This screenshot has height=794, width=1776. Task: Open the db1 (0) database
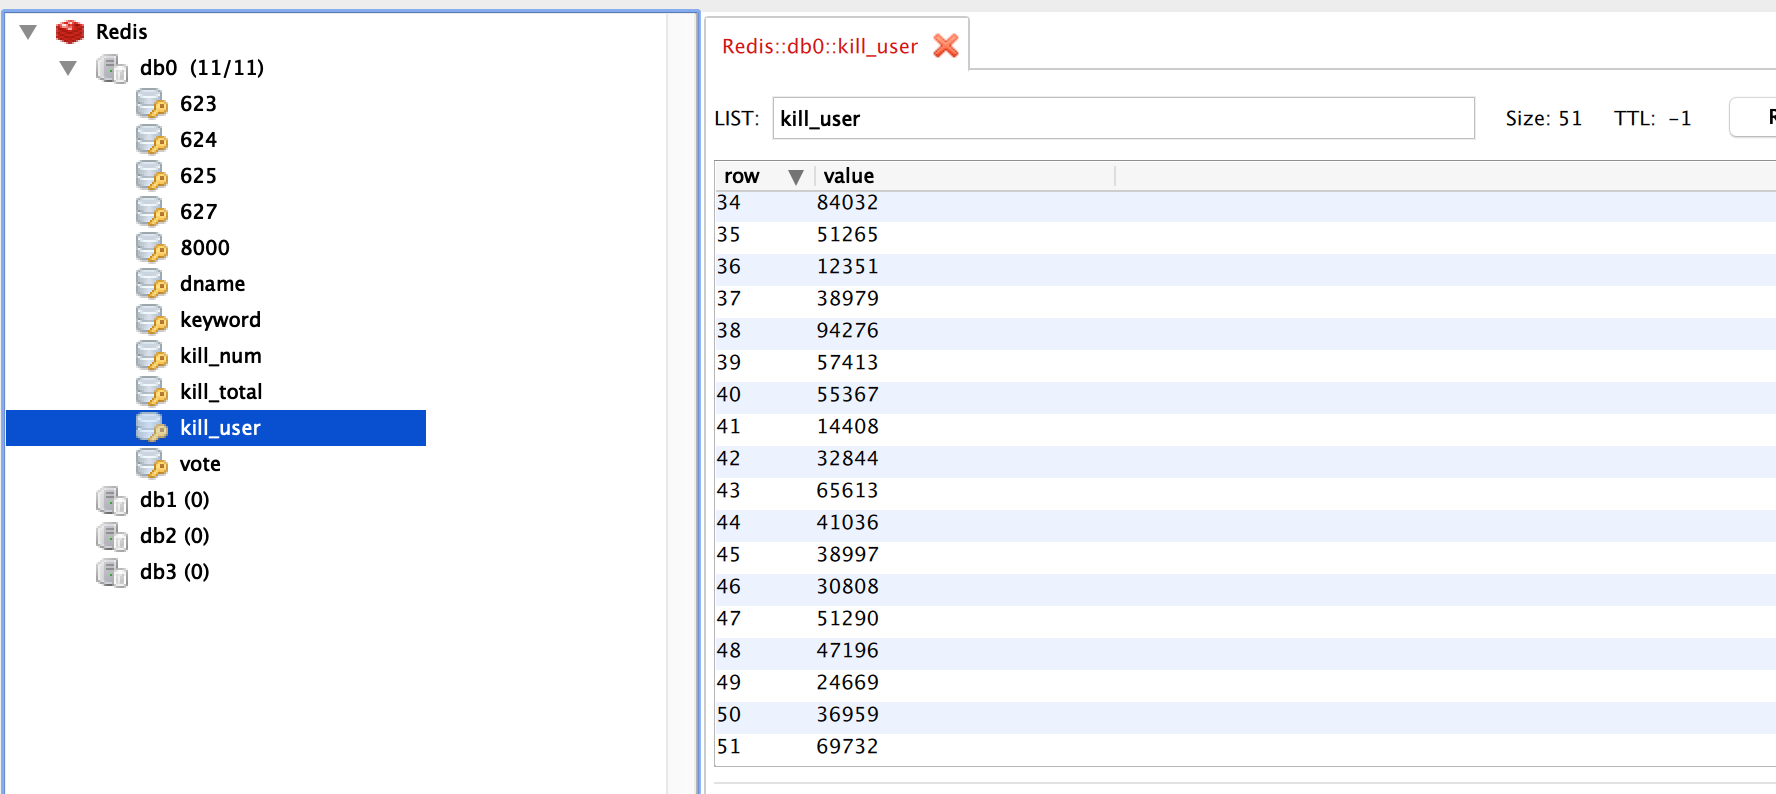(175, 500)
